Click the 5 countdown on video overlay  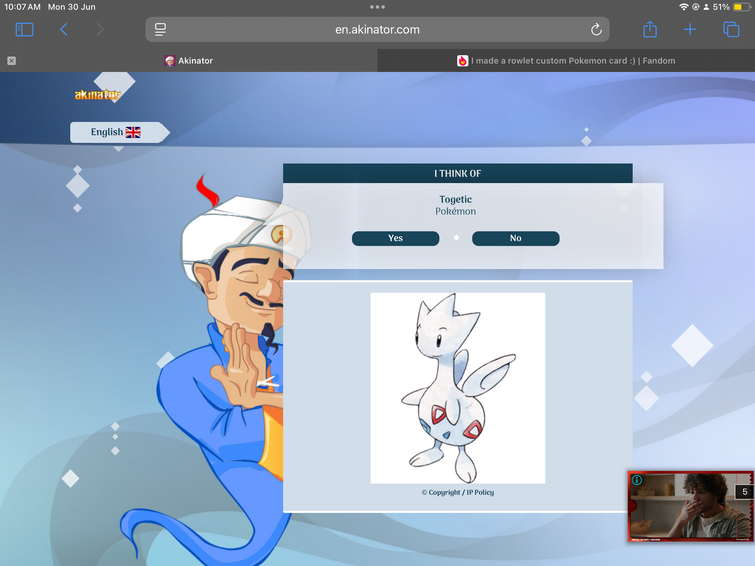tap(744, 492)
